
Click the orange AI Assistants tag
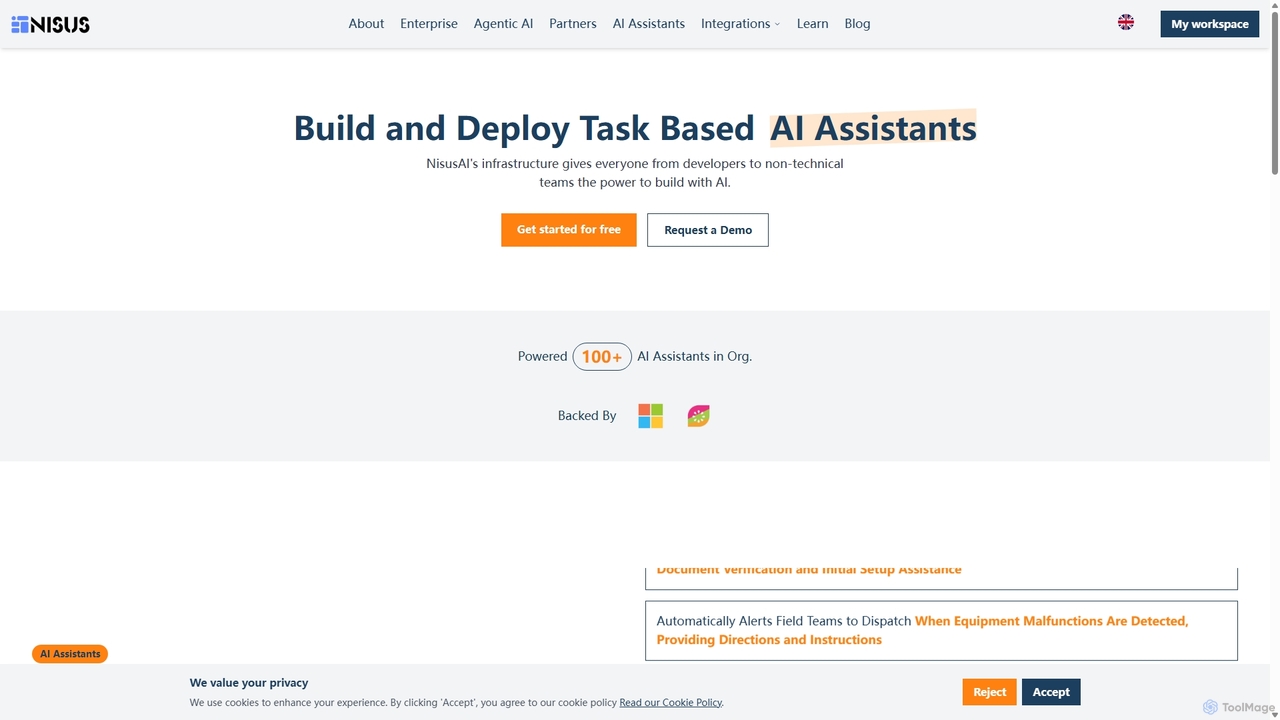(x=70, y=654)
